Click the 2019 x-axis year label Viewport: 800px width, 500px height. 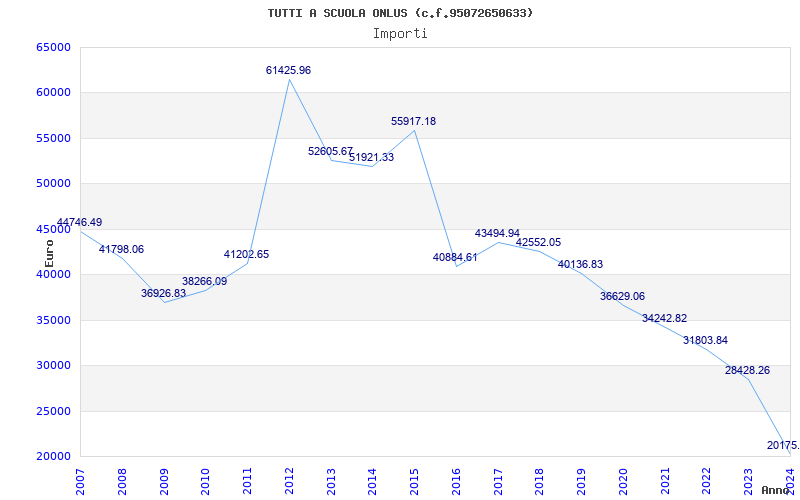click(582, 482)
